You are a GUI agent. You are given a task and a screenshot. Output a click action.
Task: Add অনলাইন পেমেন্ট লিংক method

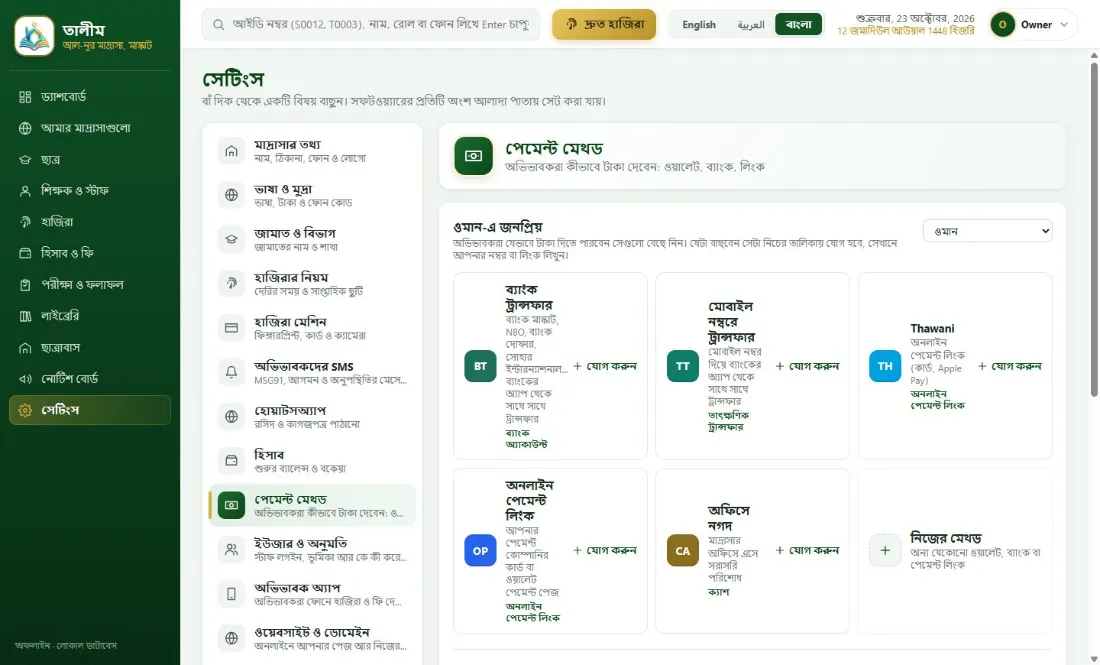pyautogui.click(x=605, y=551)
